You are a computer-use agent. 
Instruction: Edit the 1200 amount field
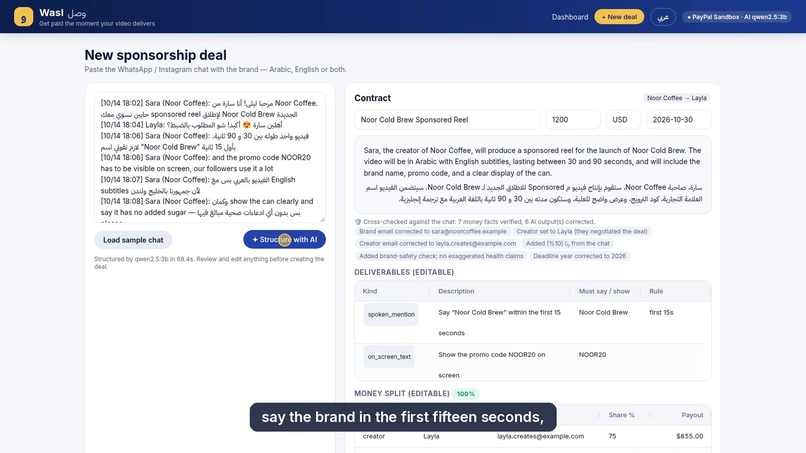[573, 119]
